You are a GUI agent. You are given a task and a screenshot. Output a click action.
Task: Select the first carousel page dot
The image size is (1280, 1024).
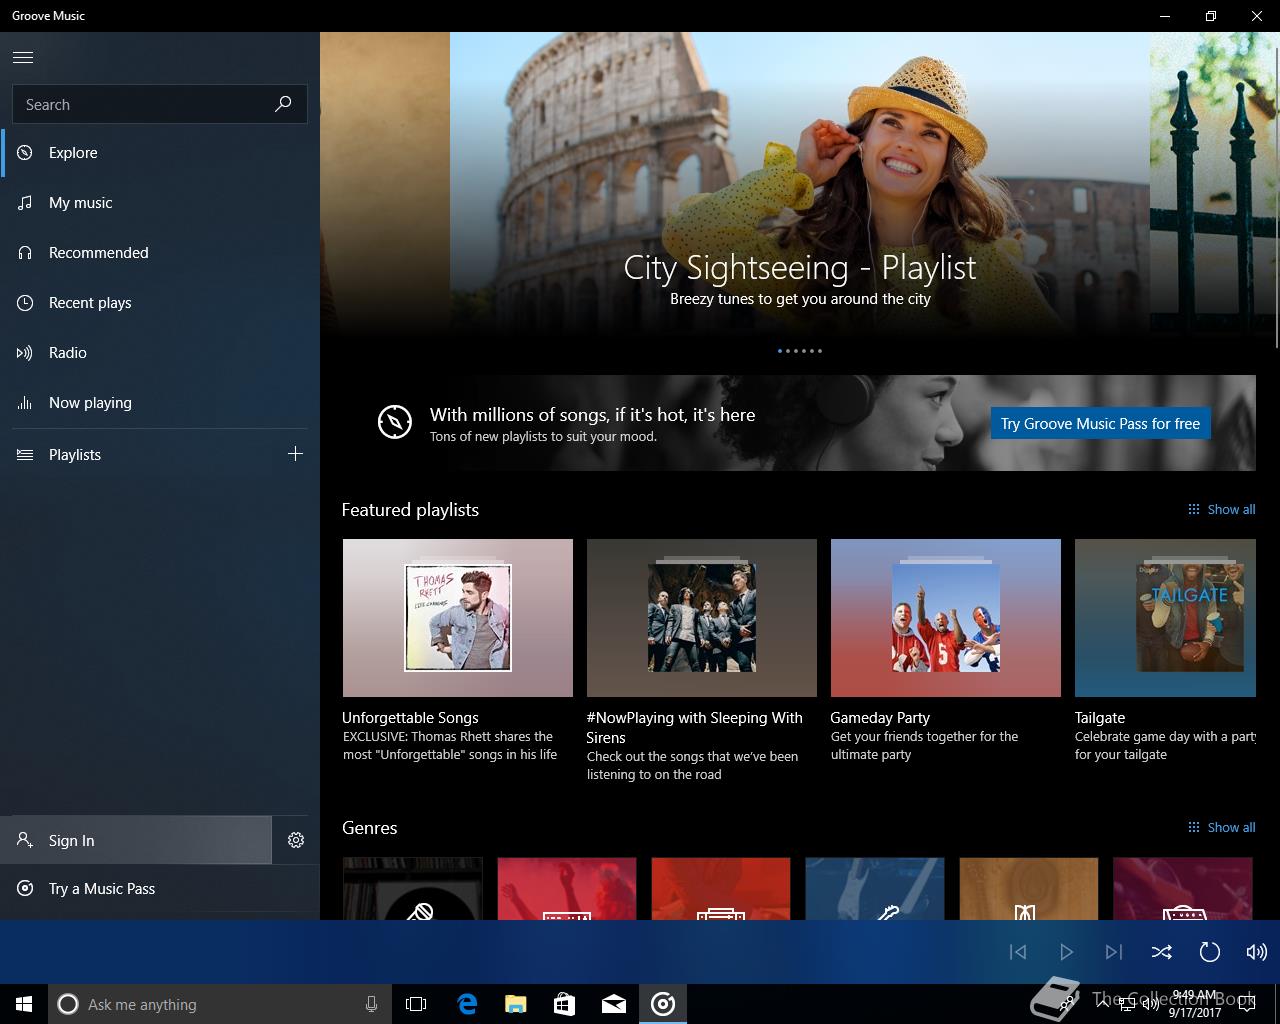tap(780, 351)
